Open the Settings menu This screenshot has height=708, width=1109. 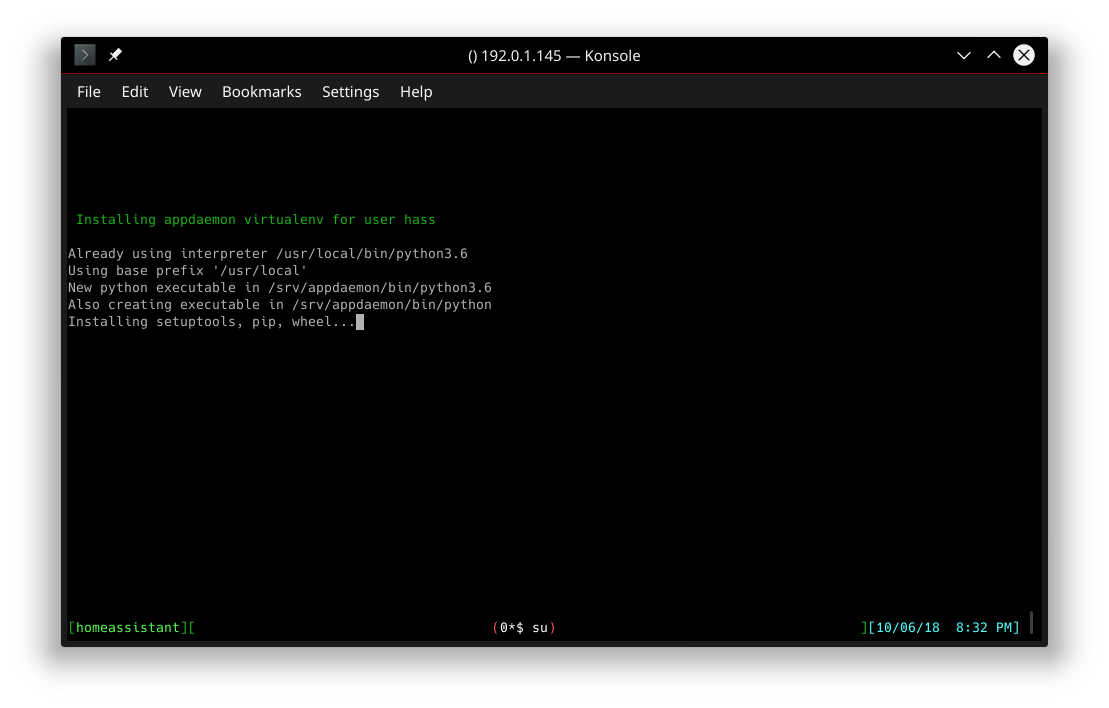click(x=350, y=92)
